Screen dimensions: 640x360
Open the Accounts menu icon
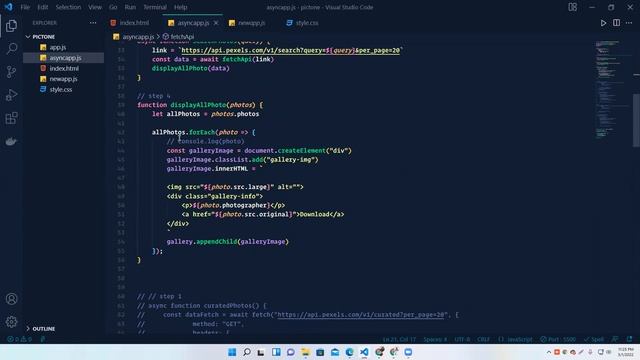(x=11, y=299)
